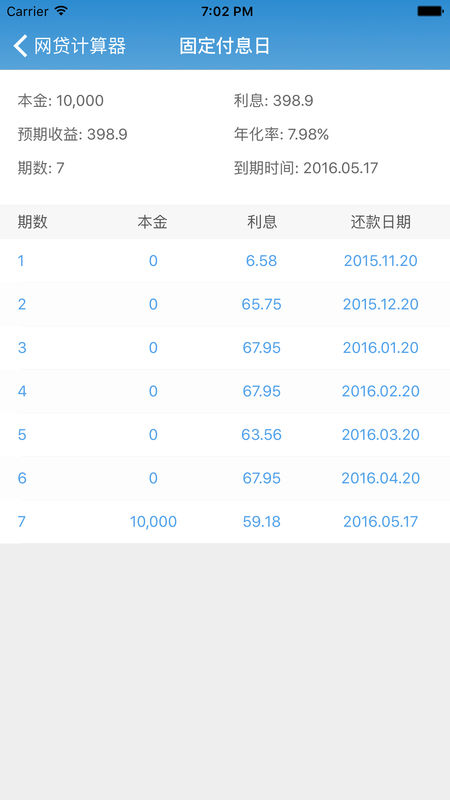Tap the 期数 column header
Image resolution: width=450 pixels, height=800 pixels.
[33, 222]
